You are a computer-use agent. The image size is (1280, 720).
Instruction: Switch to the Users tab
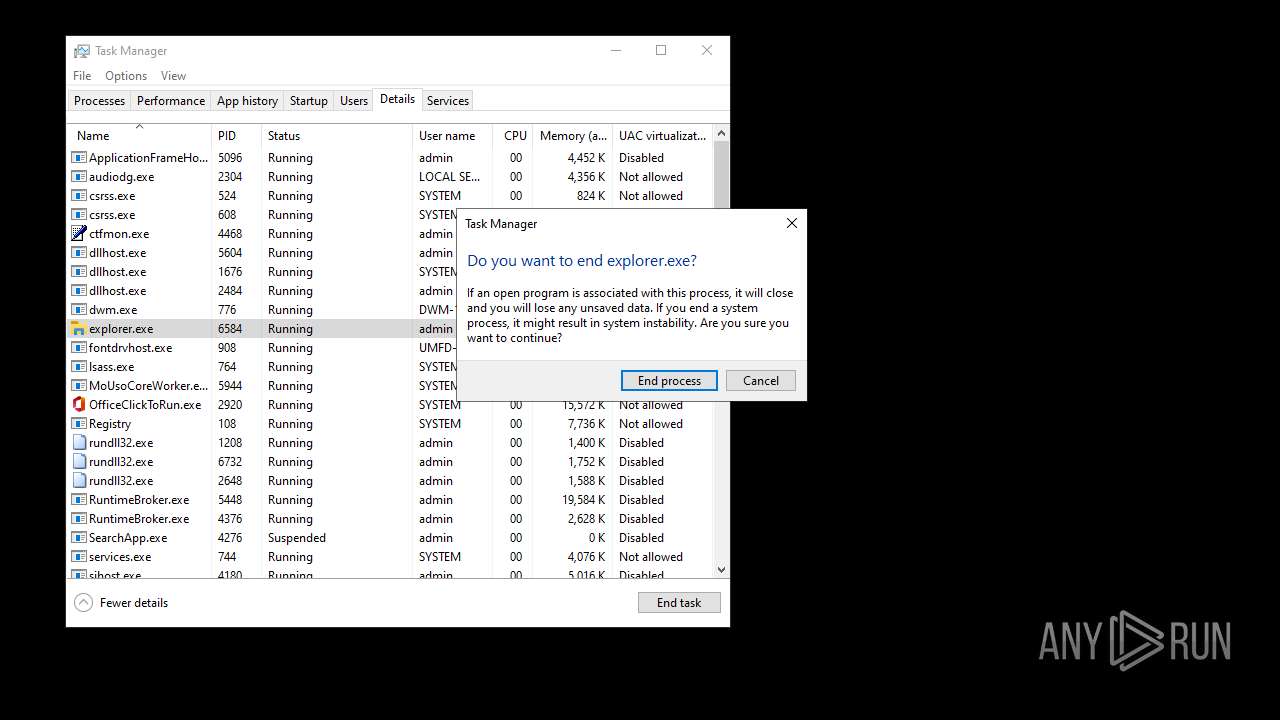coord(354,101)
